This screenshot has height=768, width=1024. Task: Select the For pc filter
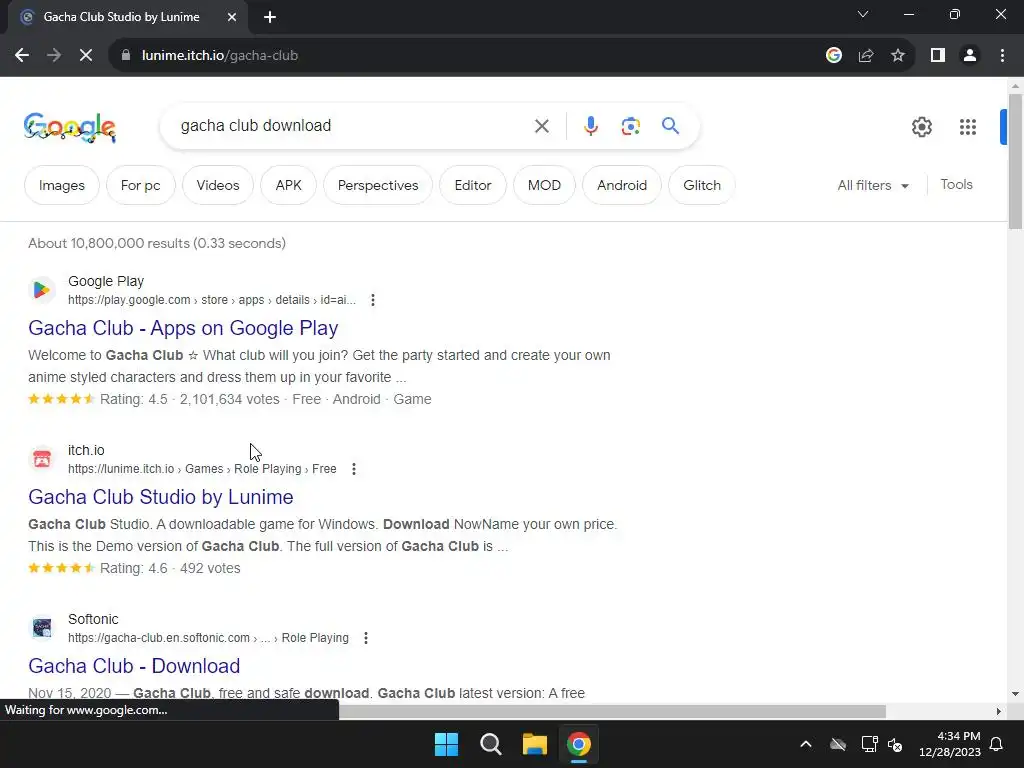[x=140, y=185]
